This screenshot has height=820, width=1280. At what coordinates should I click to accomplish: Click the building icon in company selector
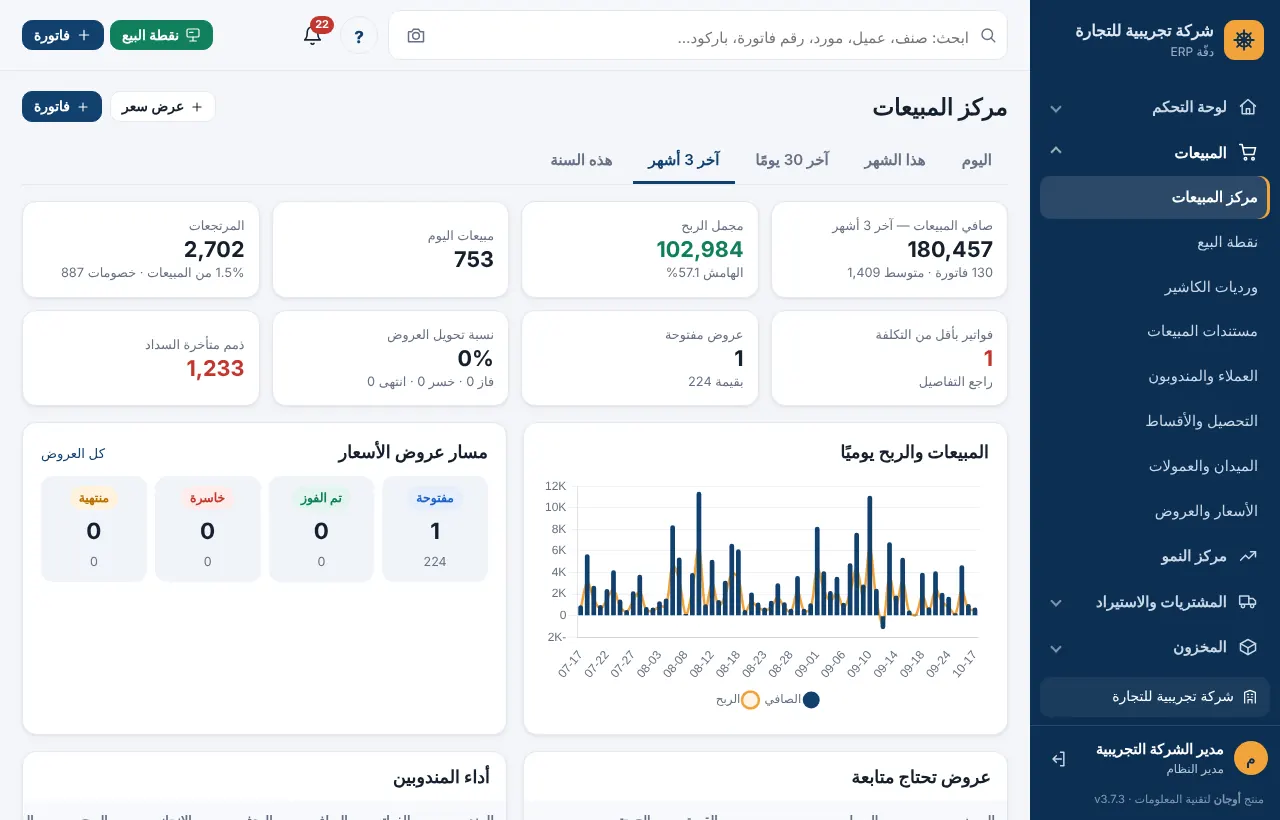1249,697
